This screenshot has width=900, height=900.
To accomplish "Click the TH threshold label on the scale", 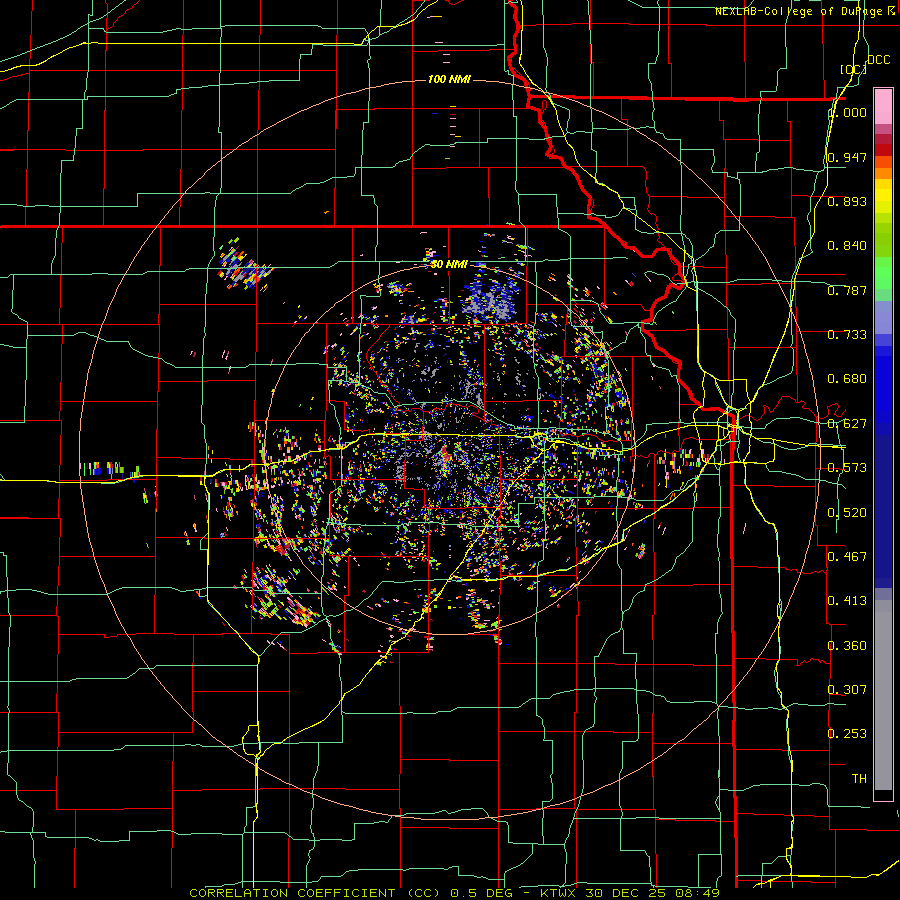I will pos(859,779).
